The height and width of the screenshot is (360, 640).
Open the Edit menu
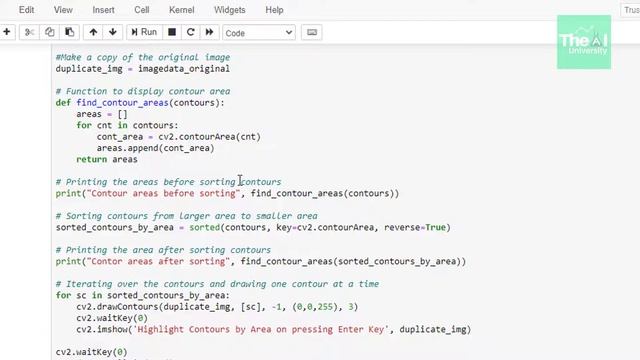[x=26, y=10]
